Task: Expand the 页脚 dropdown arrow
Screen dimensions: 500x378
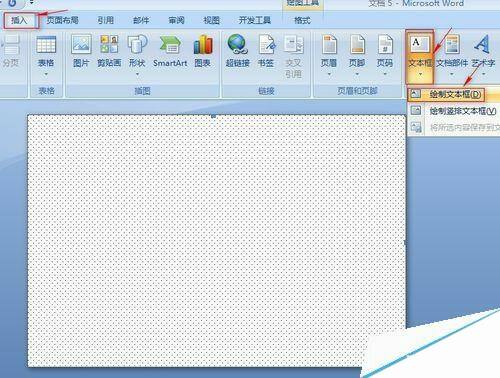Action: point(357,74)
